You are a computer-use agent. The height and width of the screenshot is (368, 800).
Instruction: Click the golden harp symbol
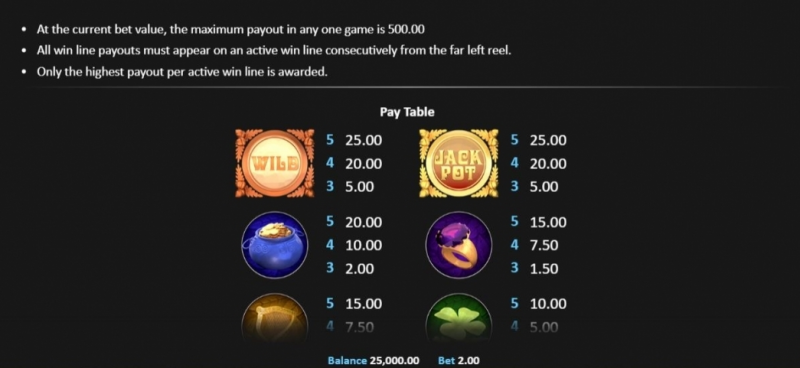click(275, 317)
